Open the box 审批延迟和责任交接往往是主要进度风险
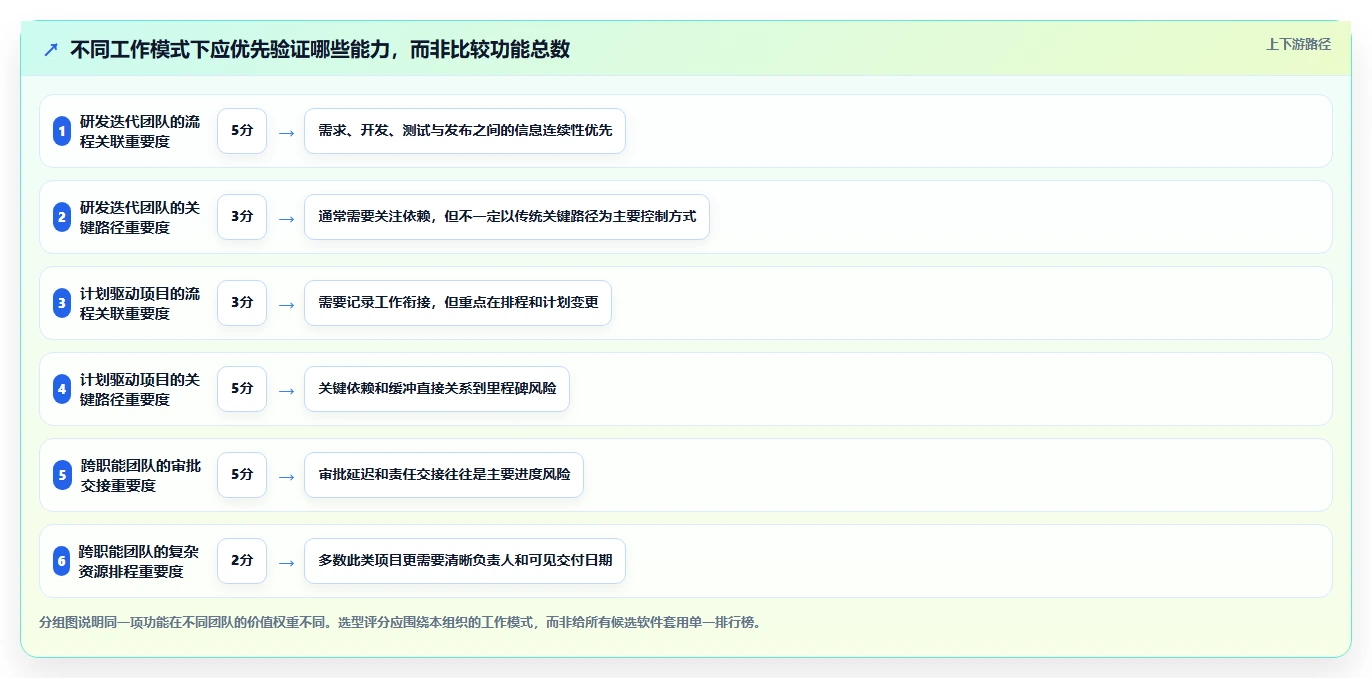 (444, 475)
